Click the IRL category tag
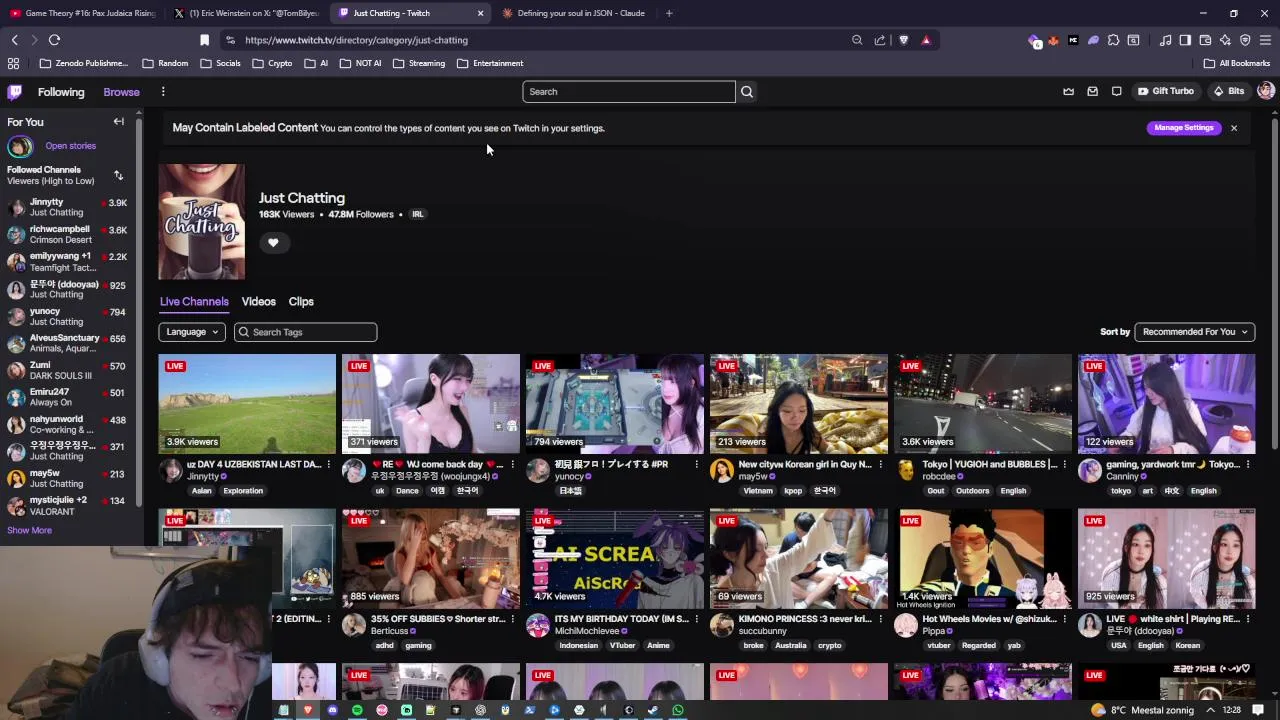1280x720 pixels. click(x=418, y=214)
